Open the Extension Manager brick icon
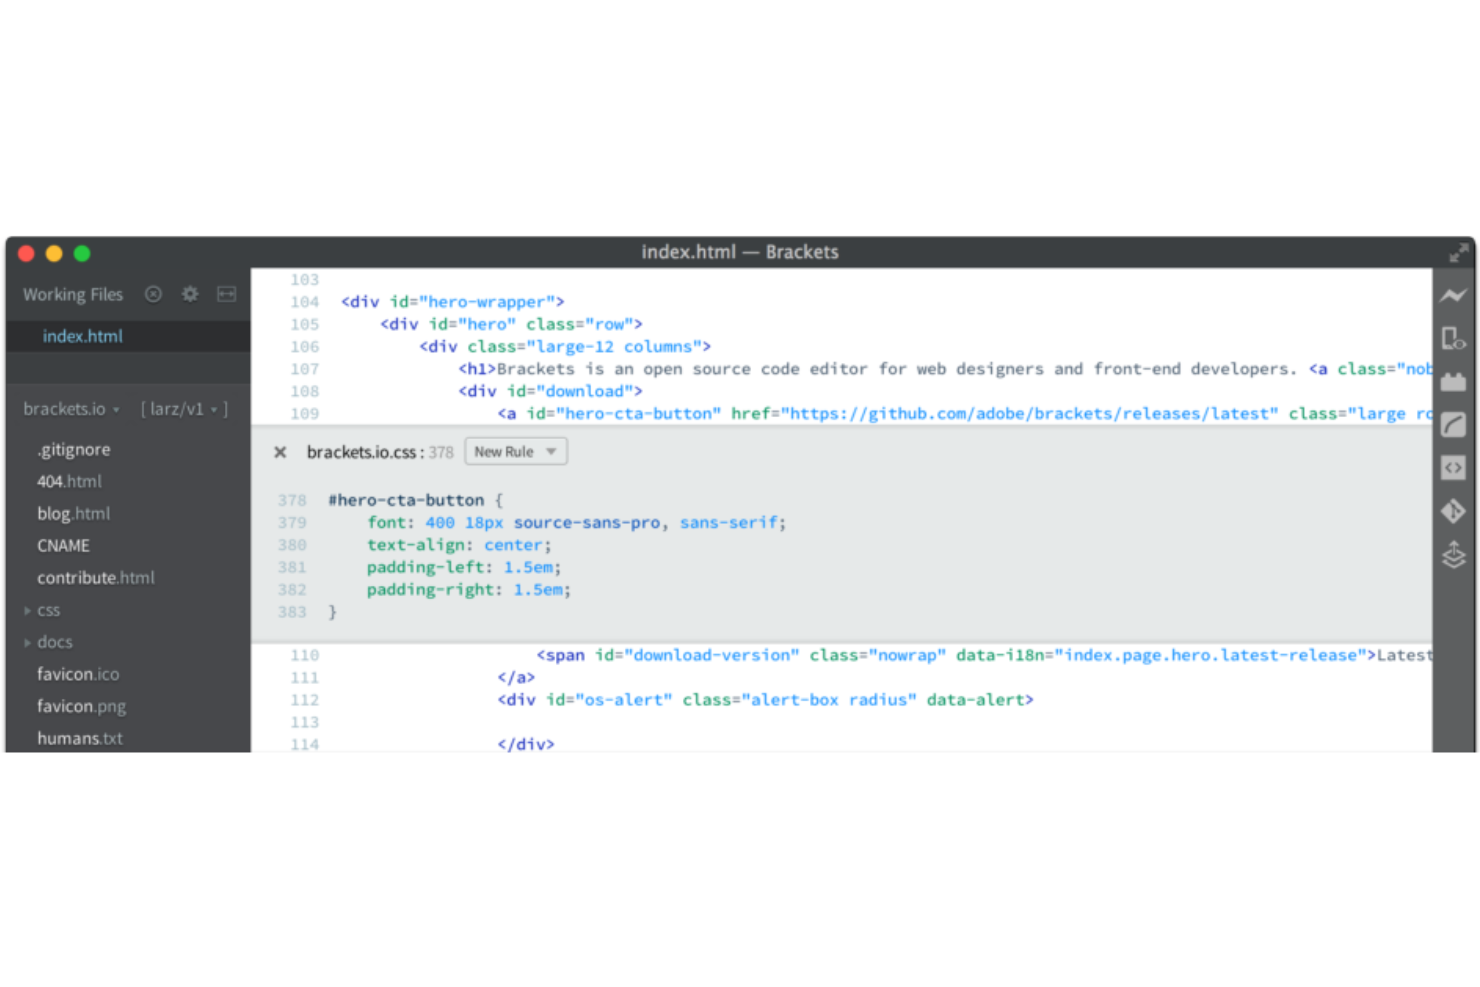 click(1454, 381)
